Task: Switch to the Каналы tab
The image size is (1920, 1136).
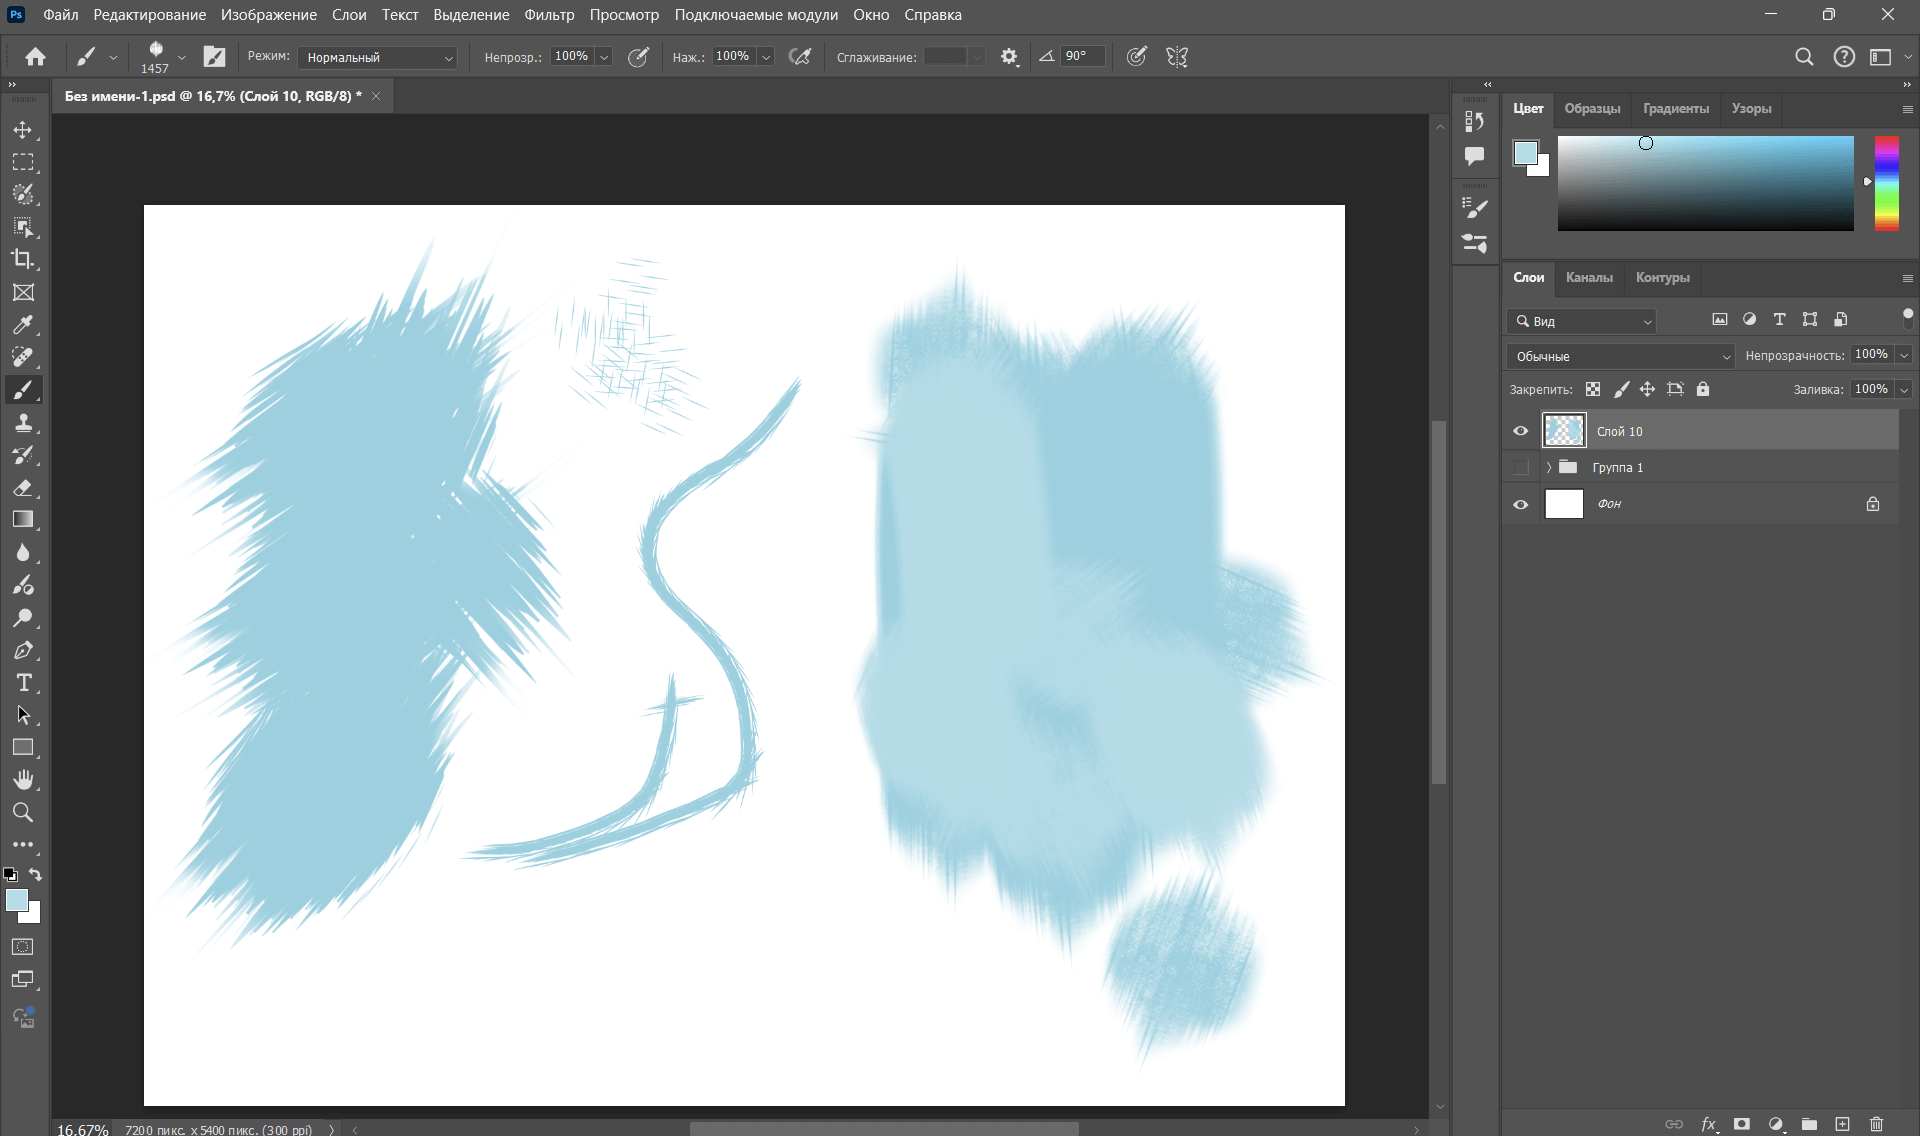Action: click(x=1589, y=277)
